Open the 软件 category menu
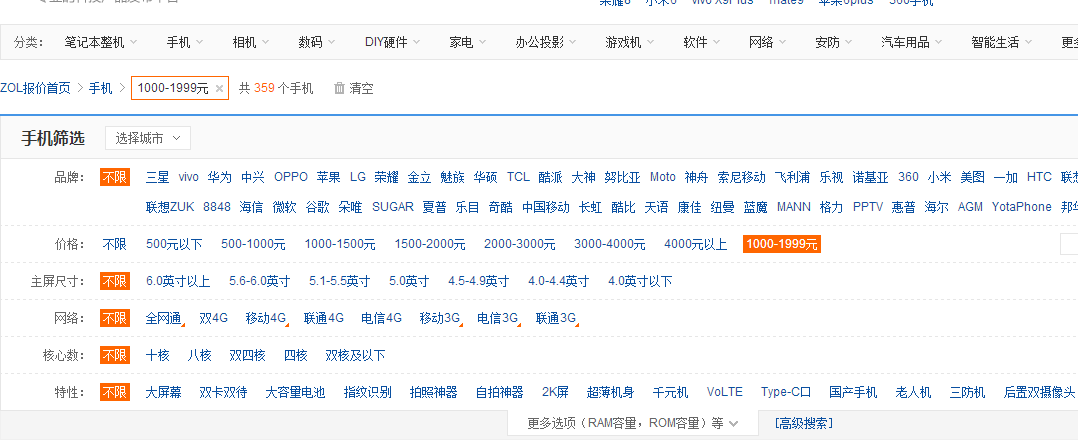1078x444 pixels. tap(702, 43)
